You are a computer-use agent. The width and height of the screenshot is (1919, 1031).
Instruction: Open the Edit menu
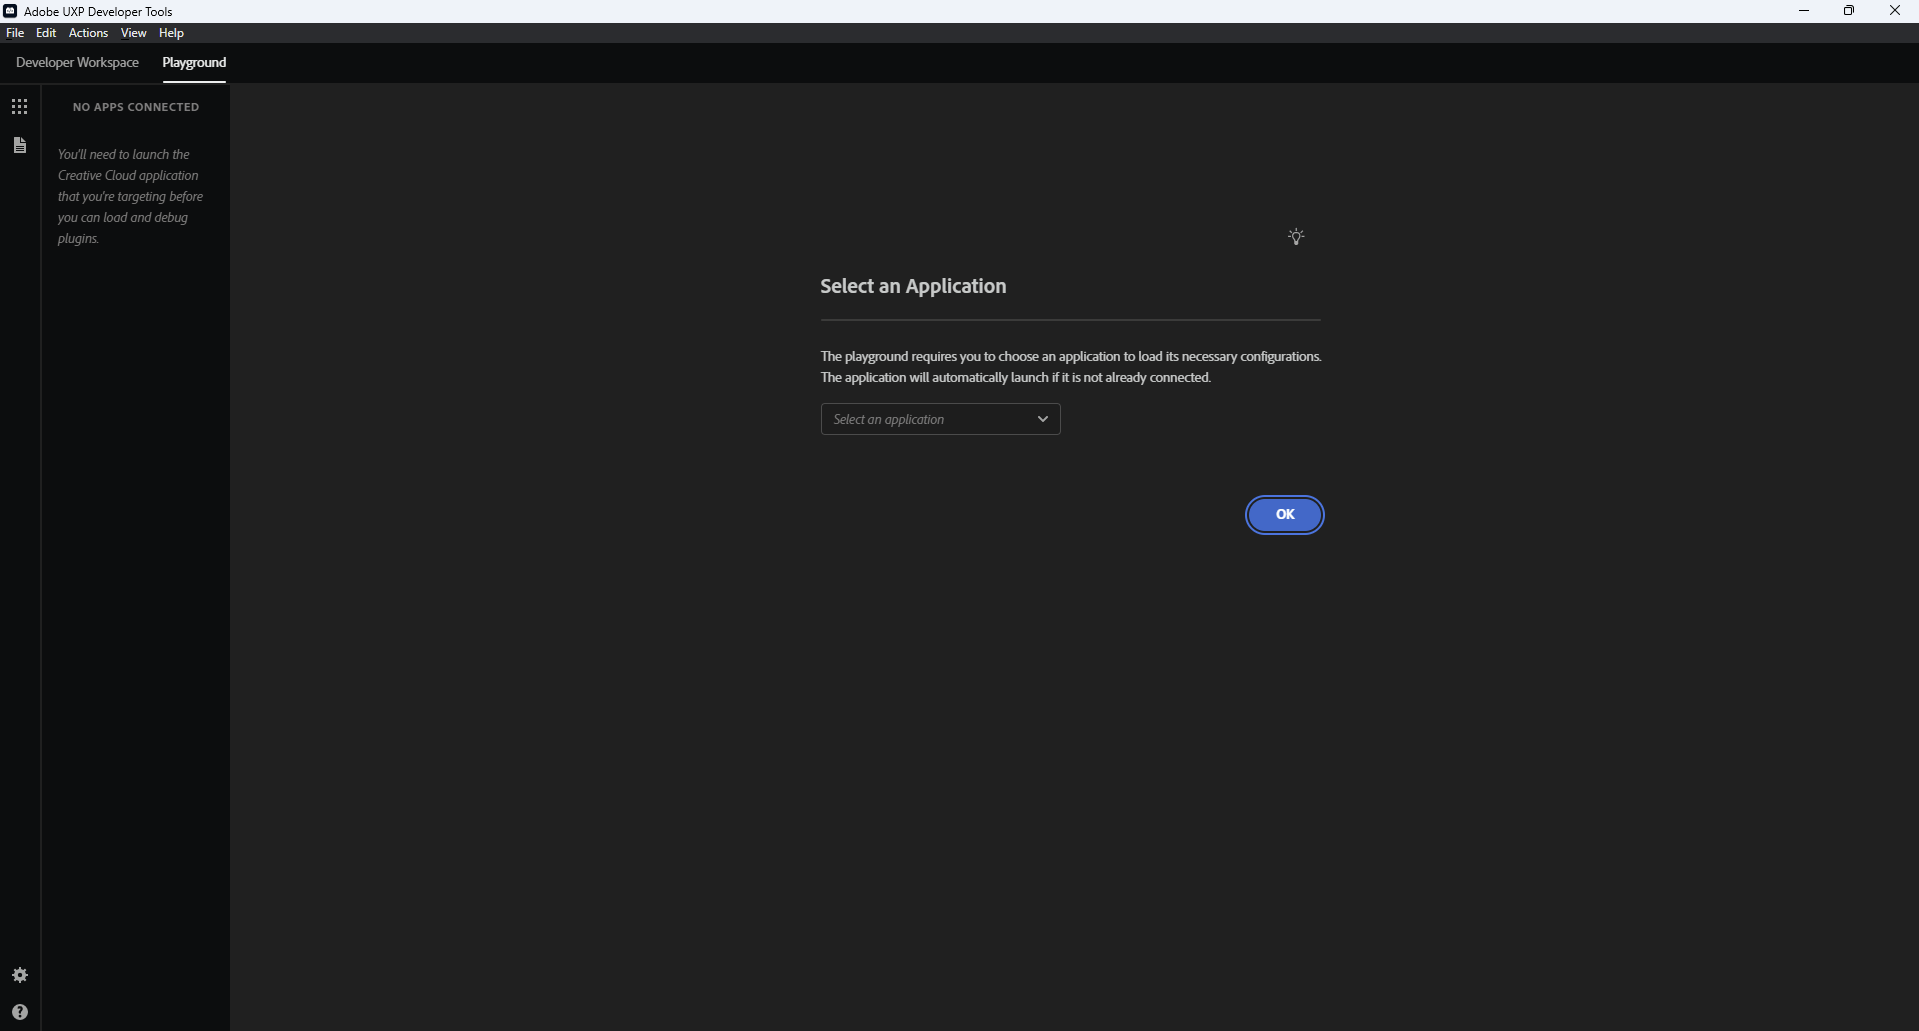point(46,33)
